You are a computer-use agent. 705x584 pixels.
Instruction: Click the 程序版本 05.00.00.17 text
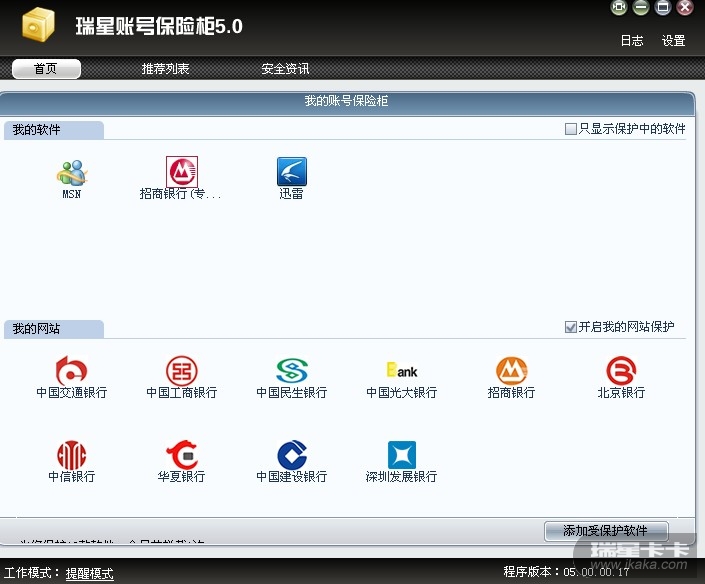pos(567,572)
